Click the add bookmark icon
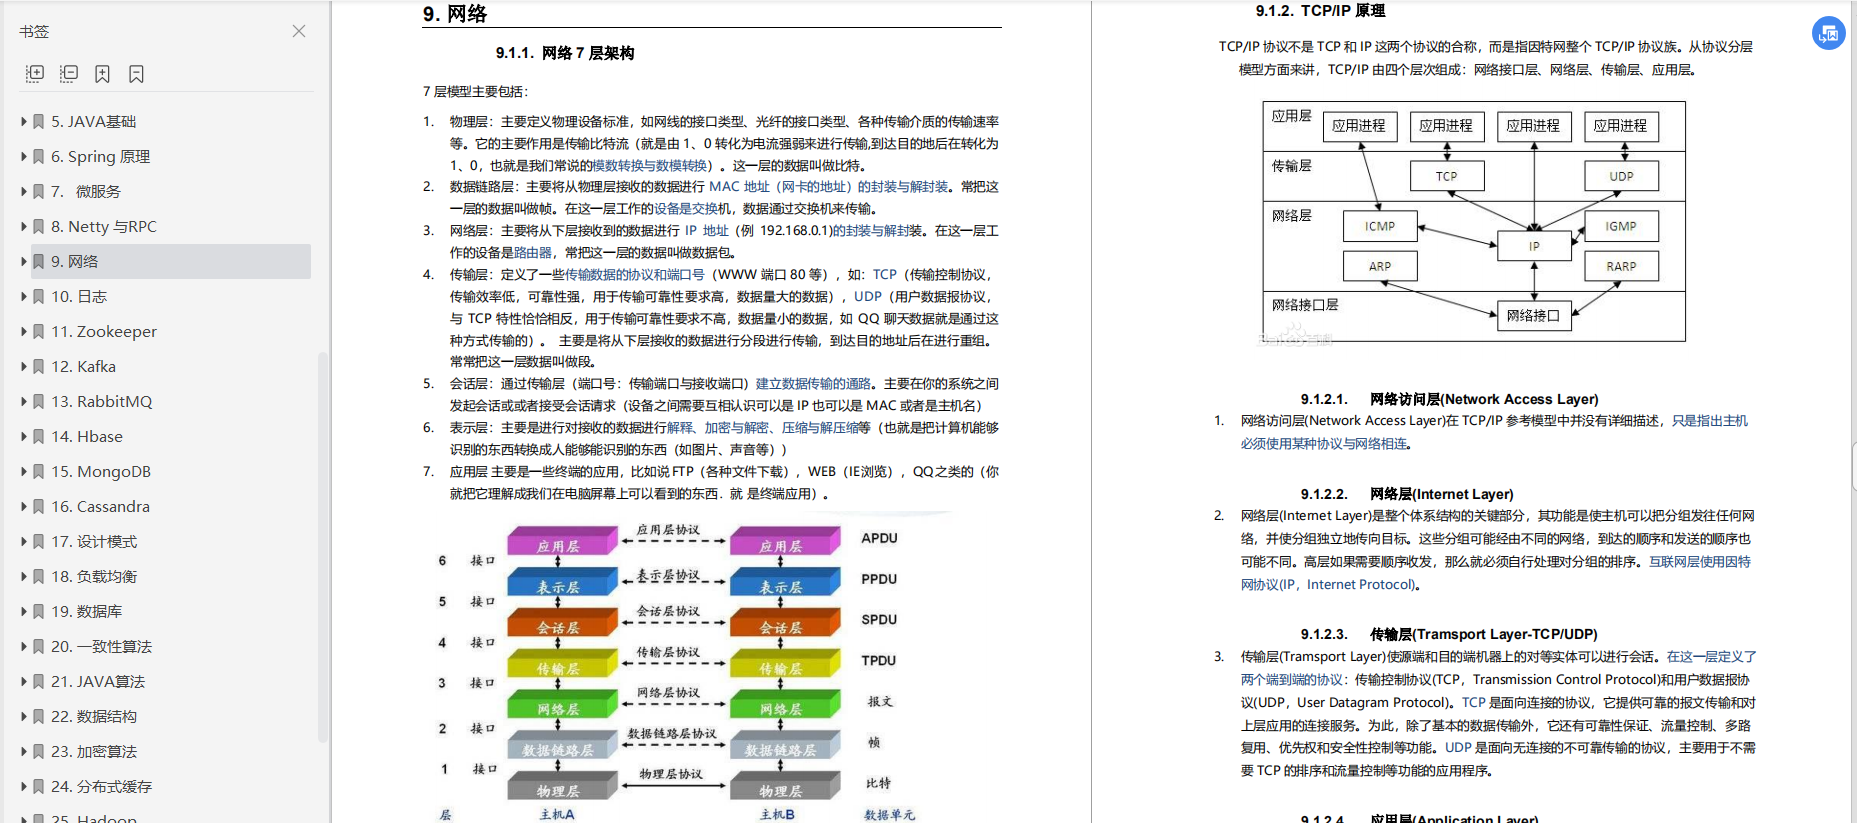 (x=102, y=74)
